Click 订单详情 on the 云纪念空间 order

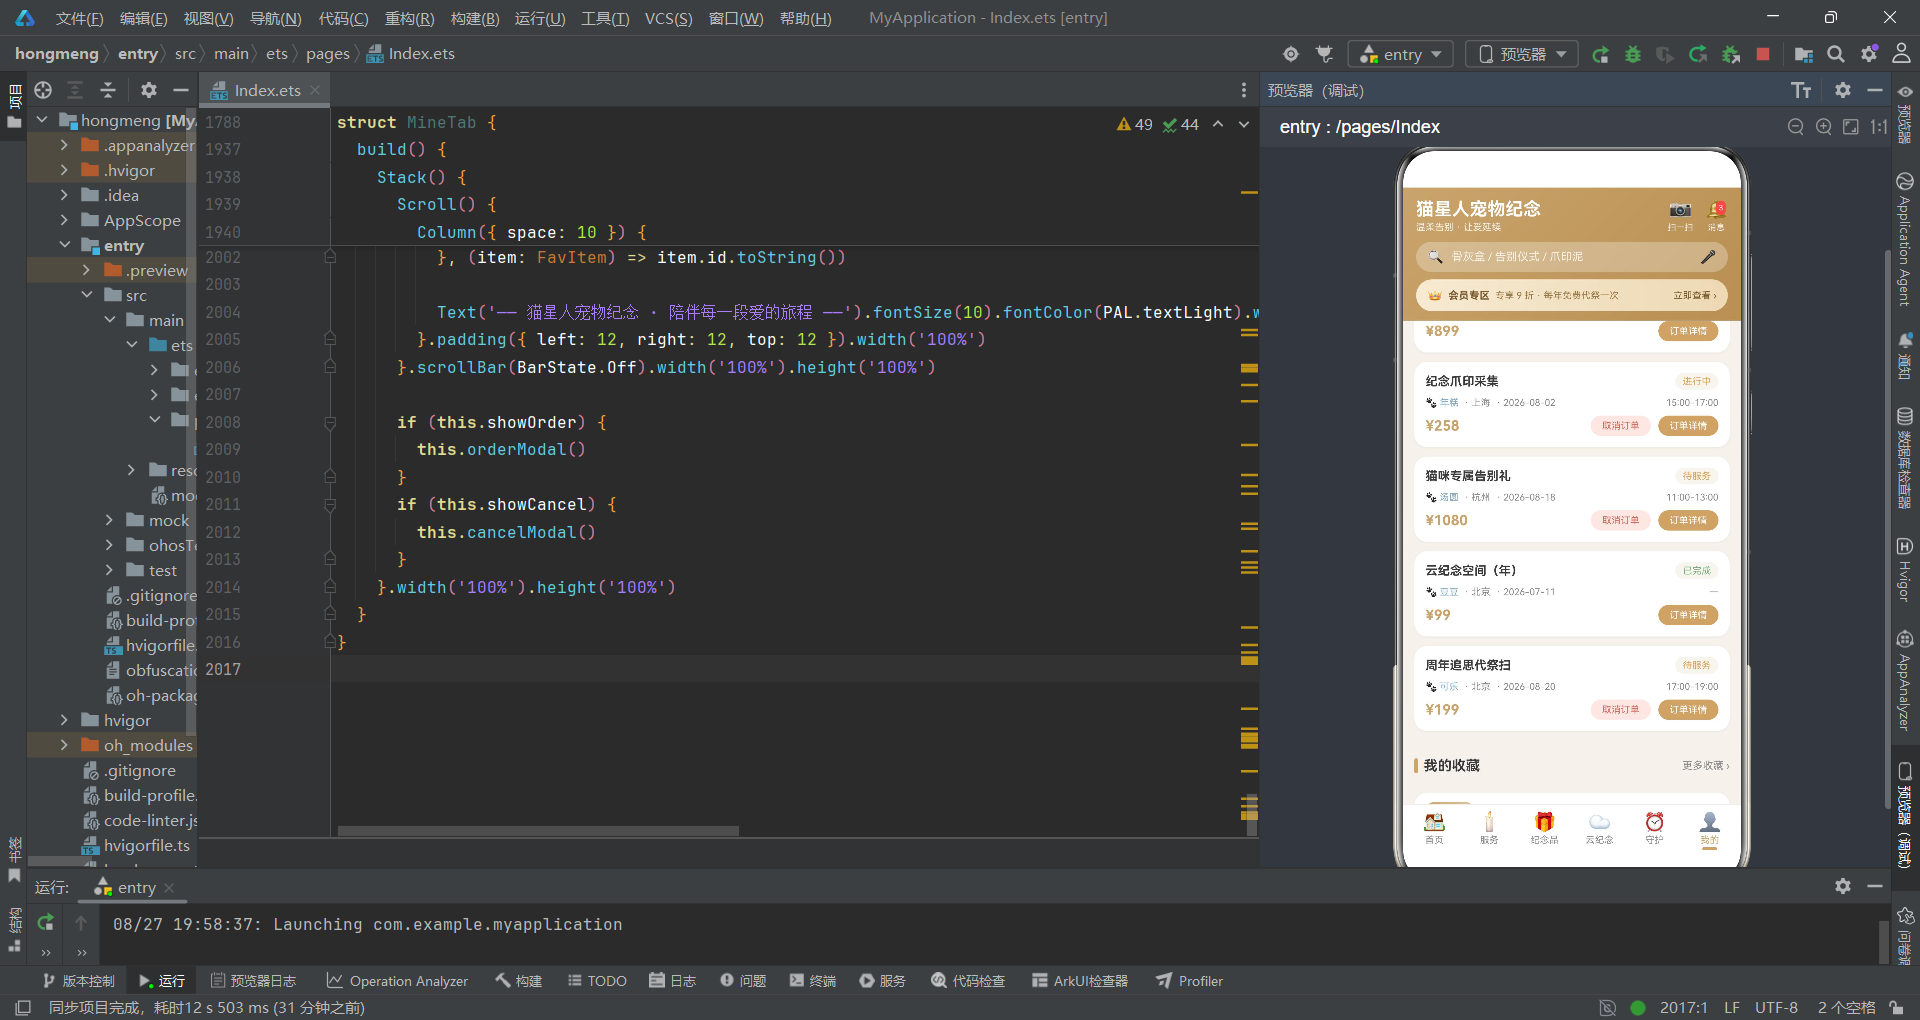click(x=1688, y=615)
